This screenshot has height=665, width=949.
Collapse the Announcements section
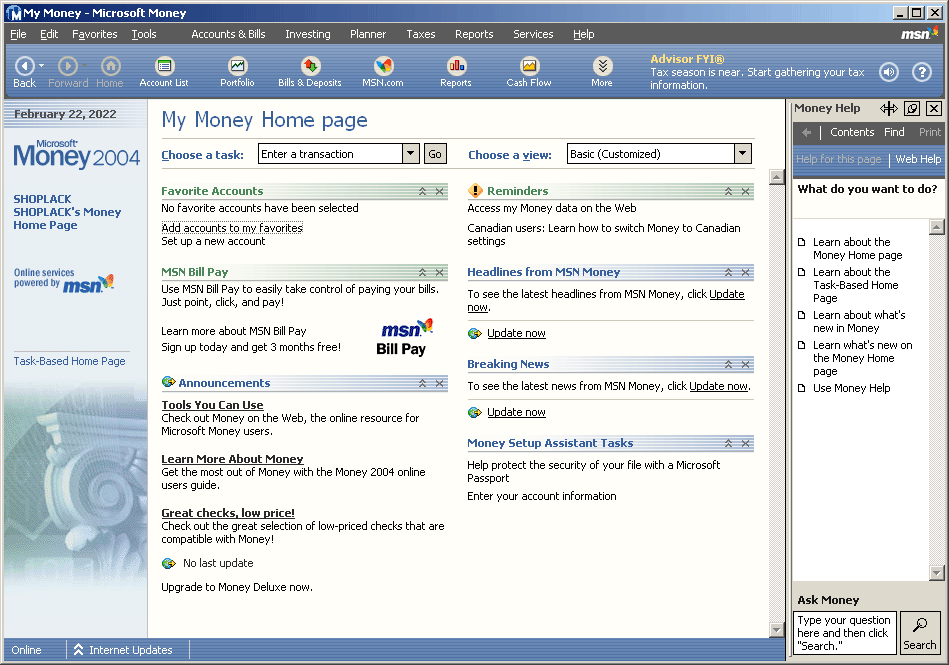(422, 383)
